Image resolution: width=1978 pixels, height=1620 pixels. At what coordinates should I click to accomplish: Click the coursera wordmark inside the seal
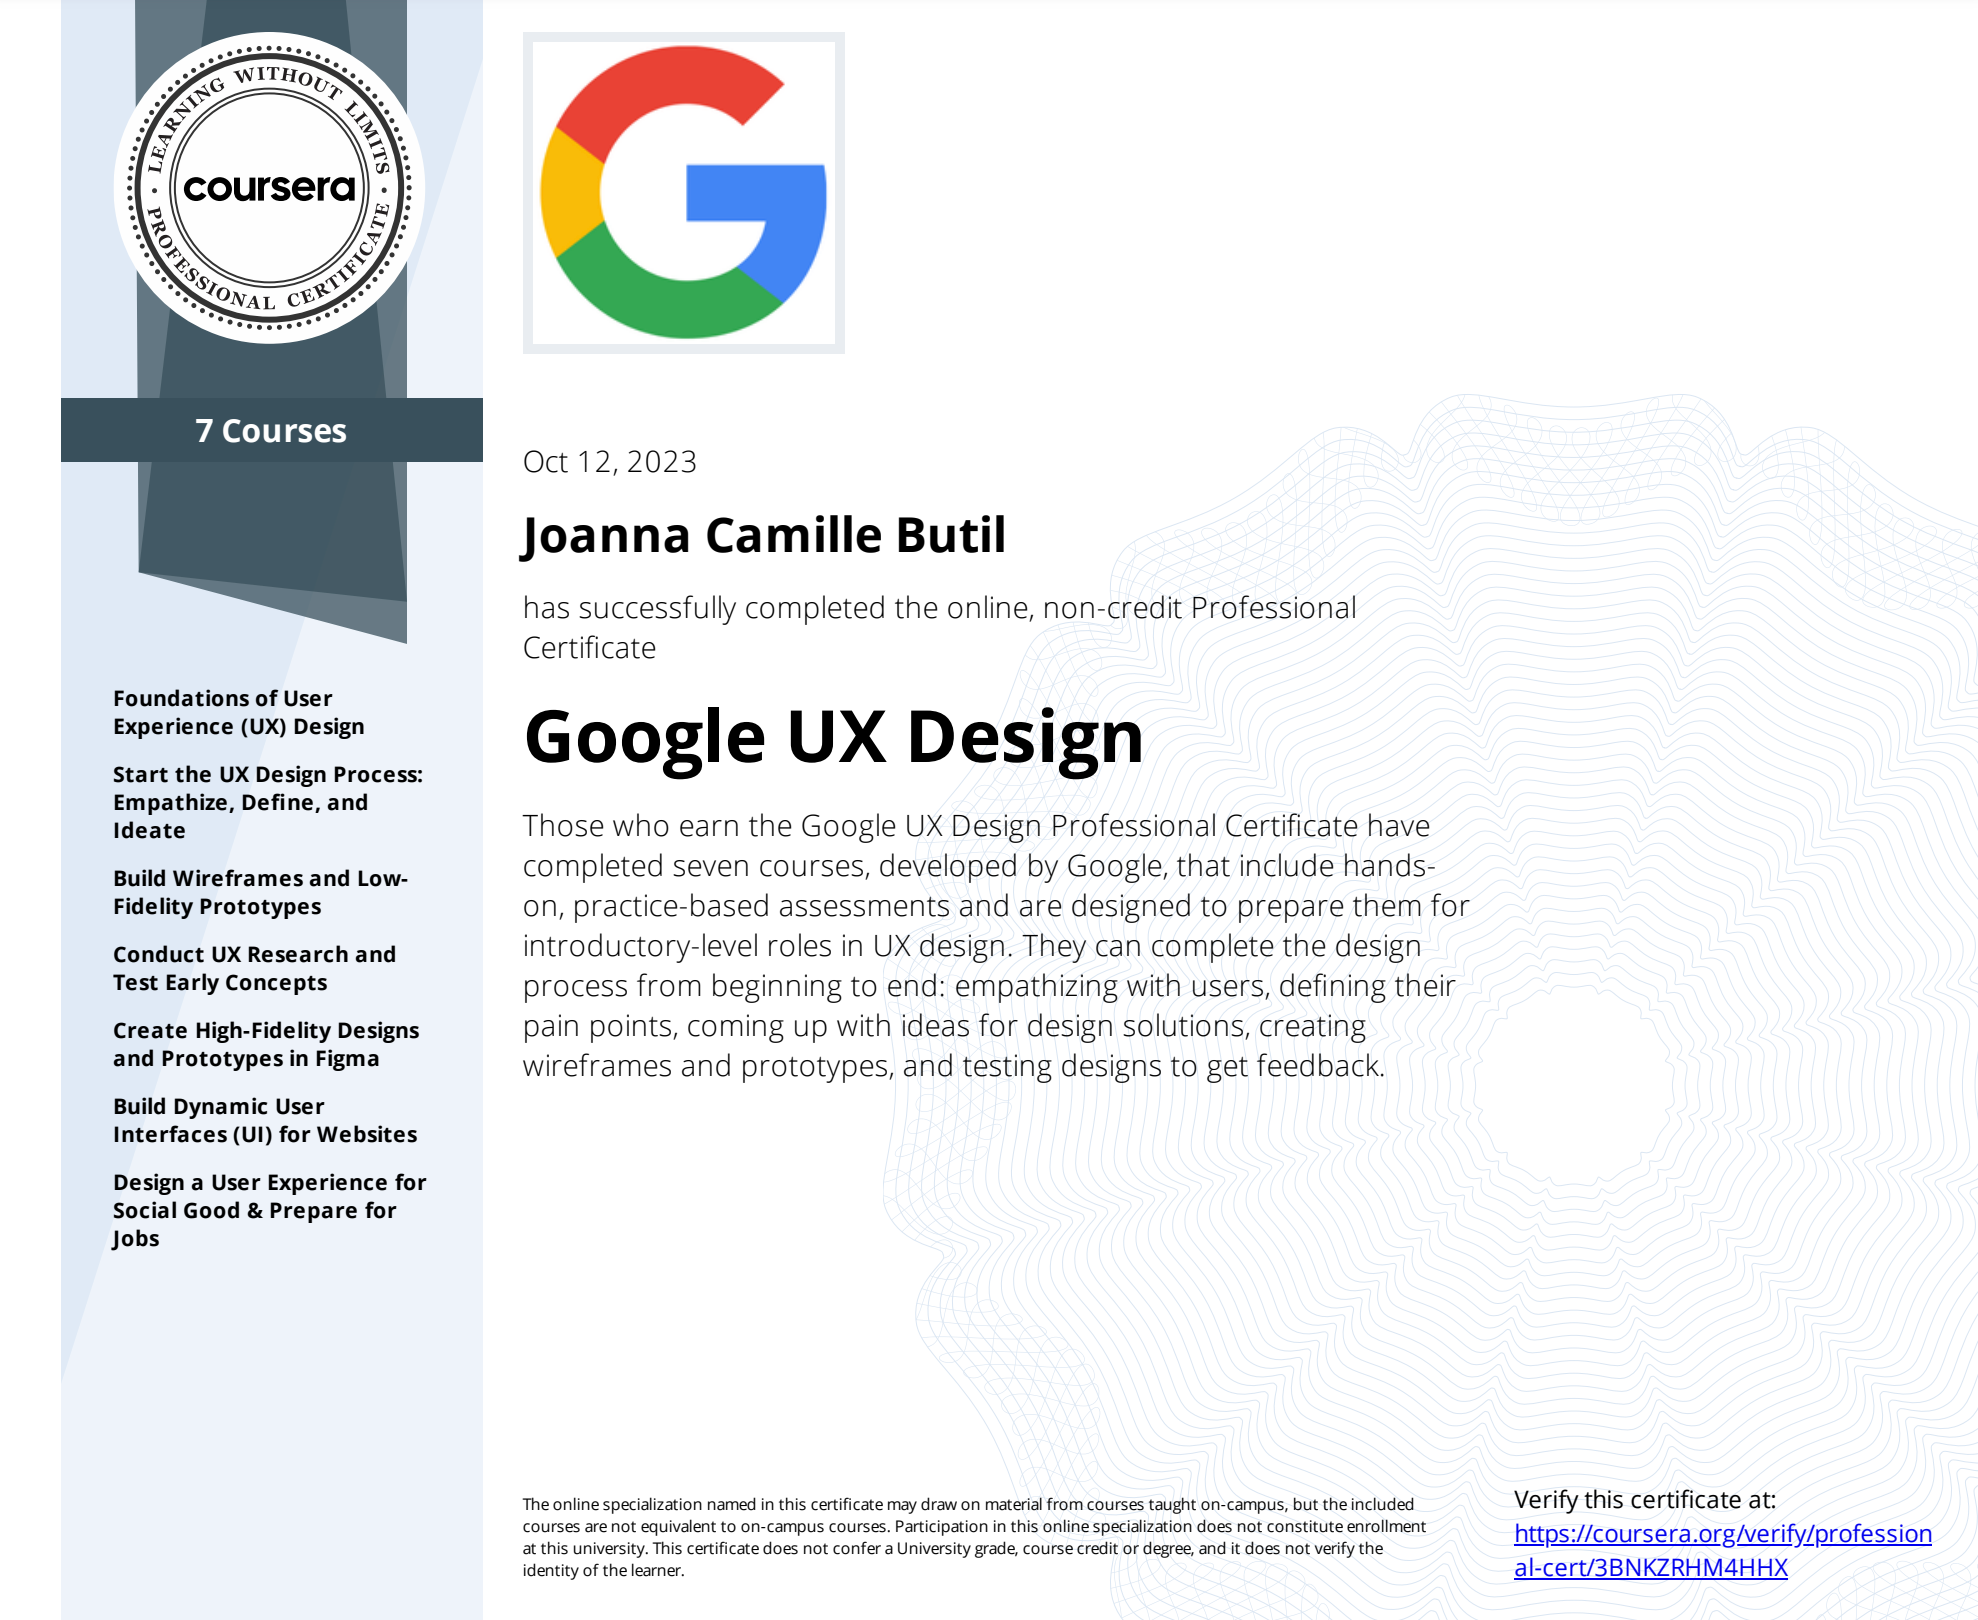269,188
